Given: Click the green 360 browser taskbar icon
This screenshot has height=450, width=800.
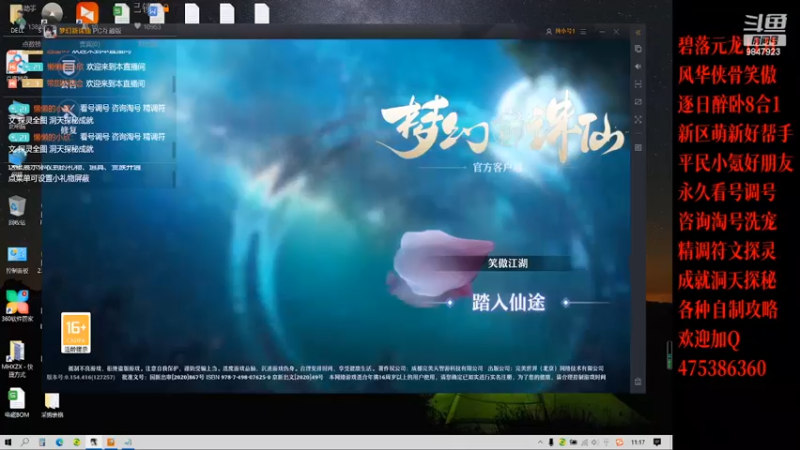Looking at the screenshot, I should coord(77,442).
